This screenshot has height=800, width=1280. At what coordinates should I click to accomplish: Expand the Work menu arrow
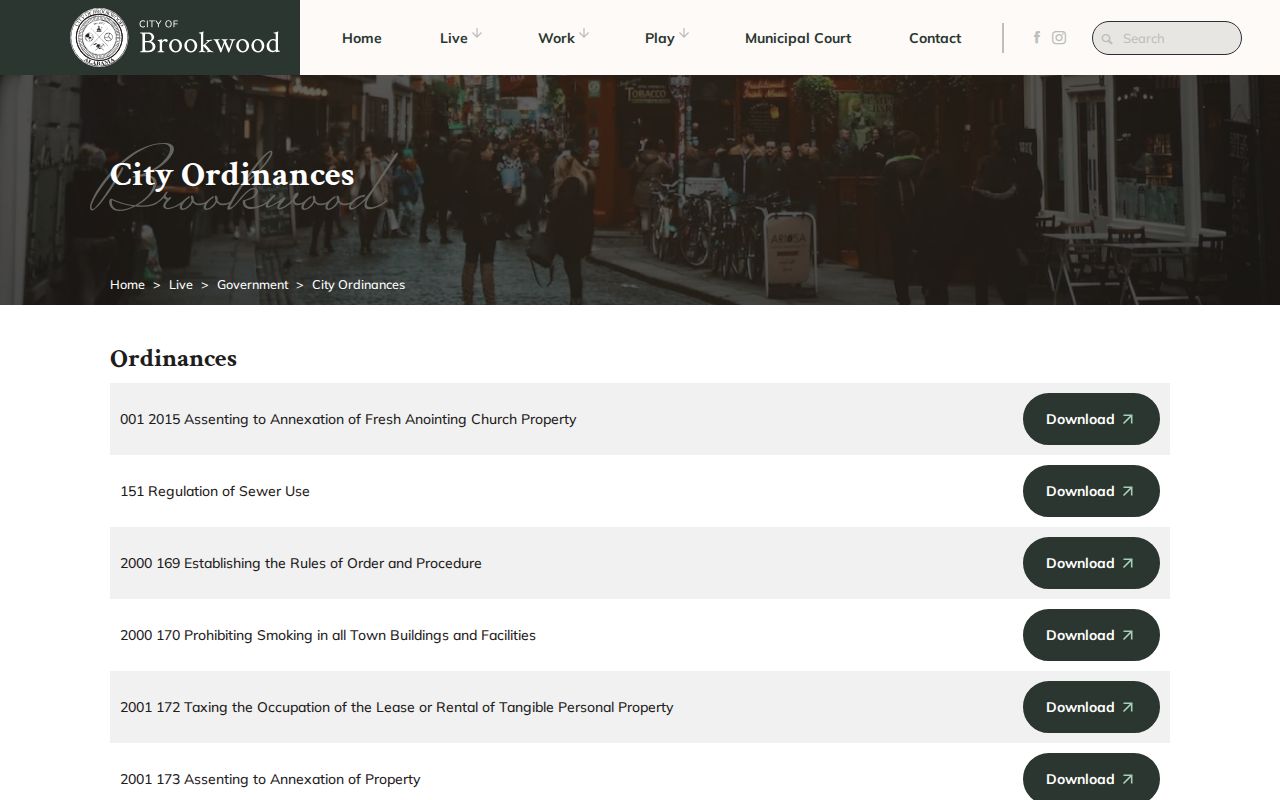click(x=584, y=34)
